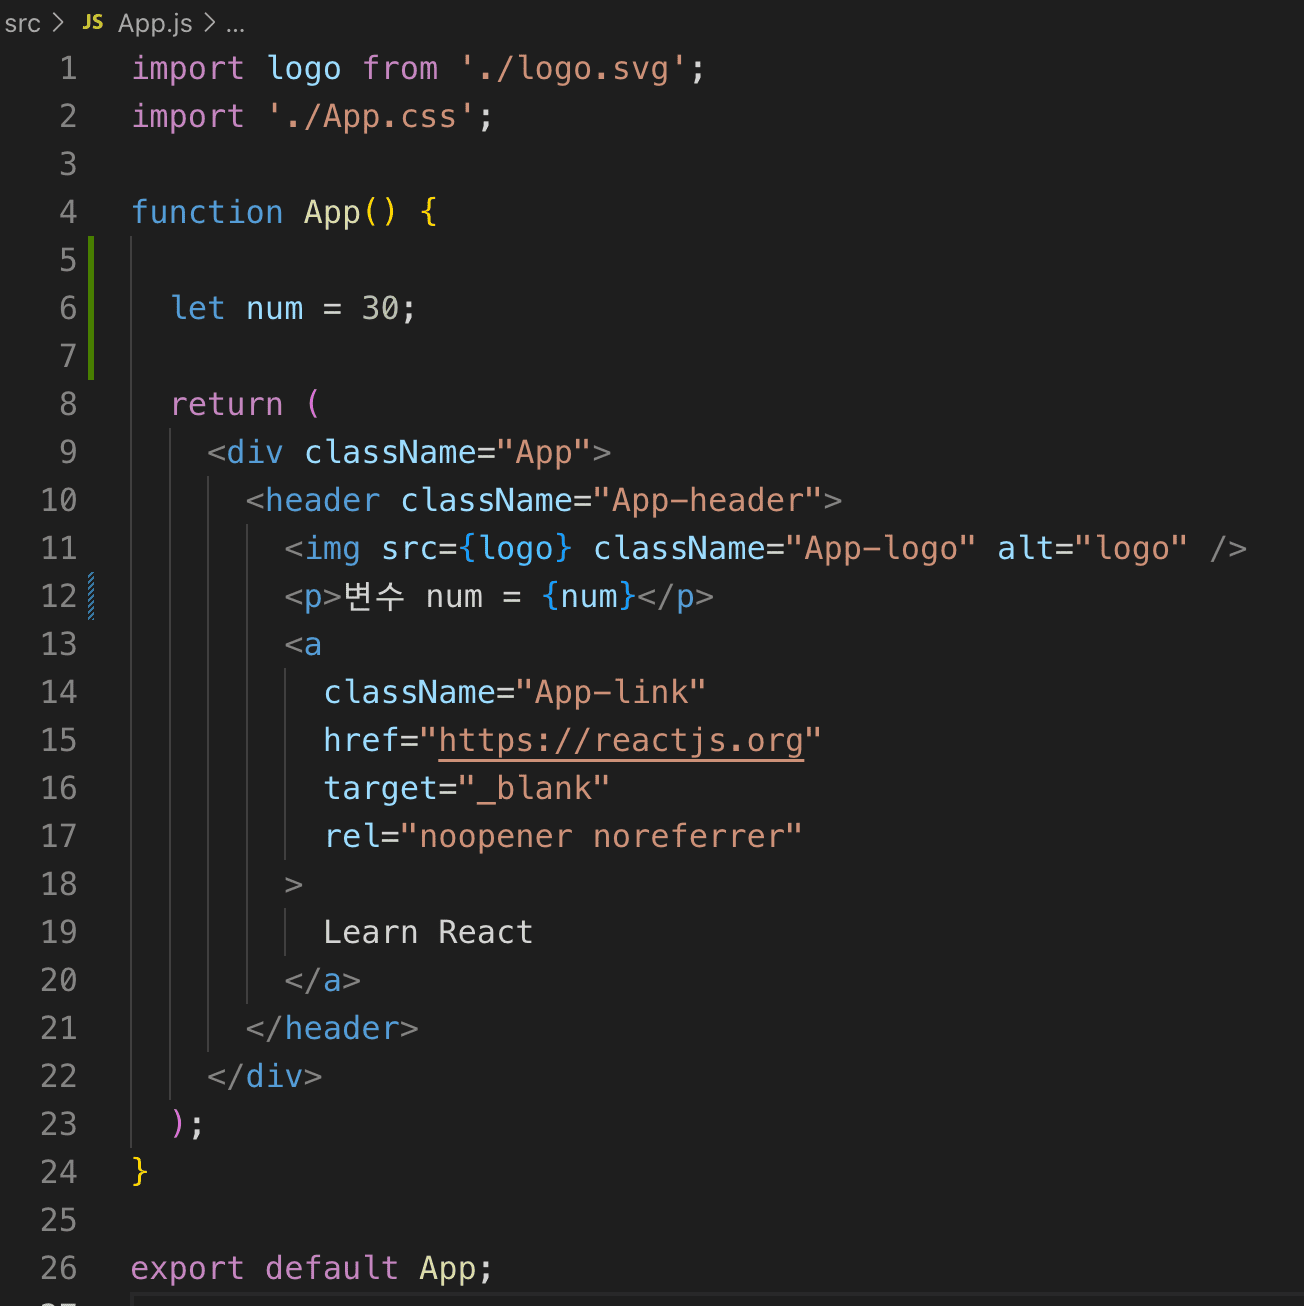The width and height of the screenshot is (1304, 1306).
Task: Click the 'let num = 30;' declaration
Action: 293,308
